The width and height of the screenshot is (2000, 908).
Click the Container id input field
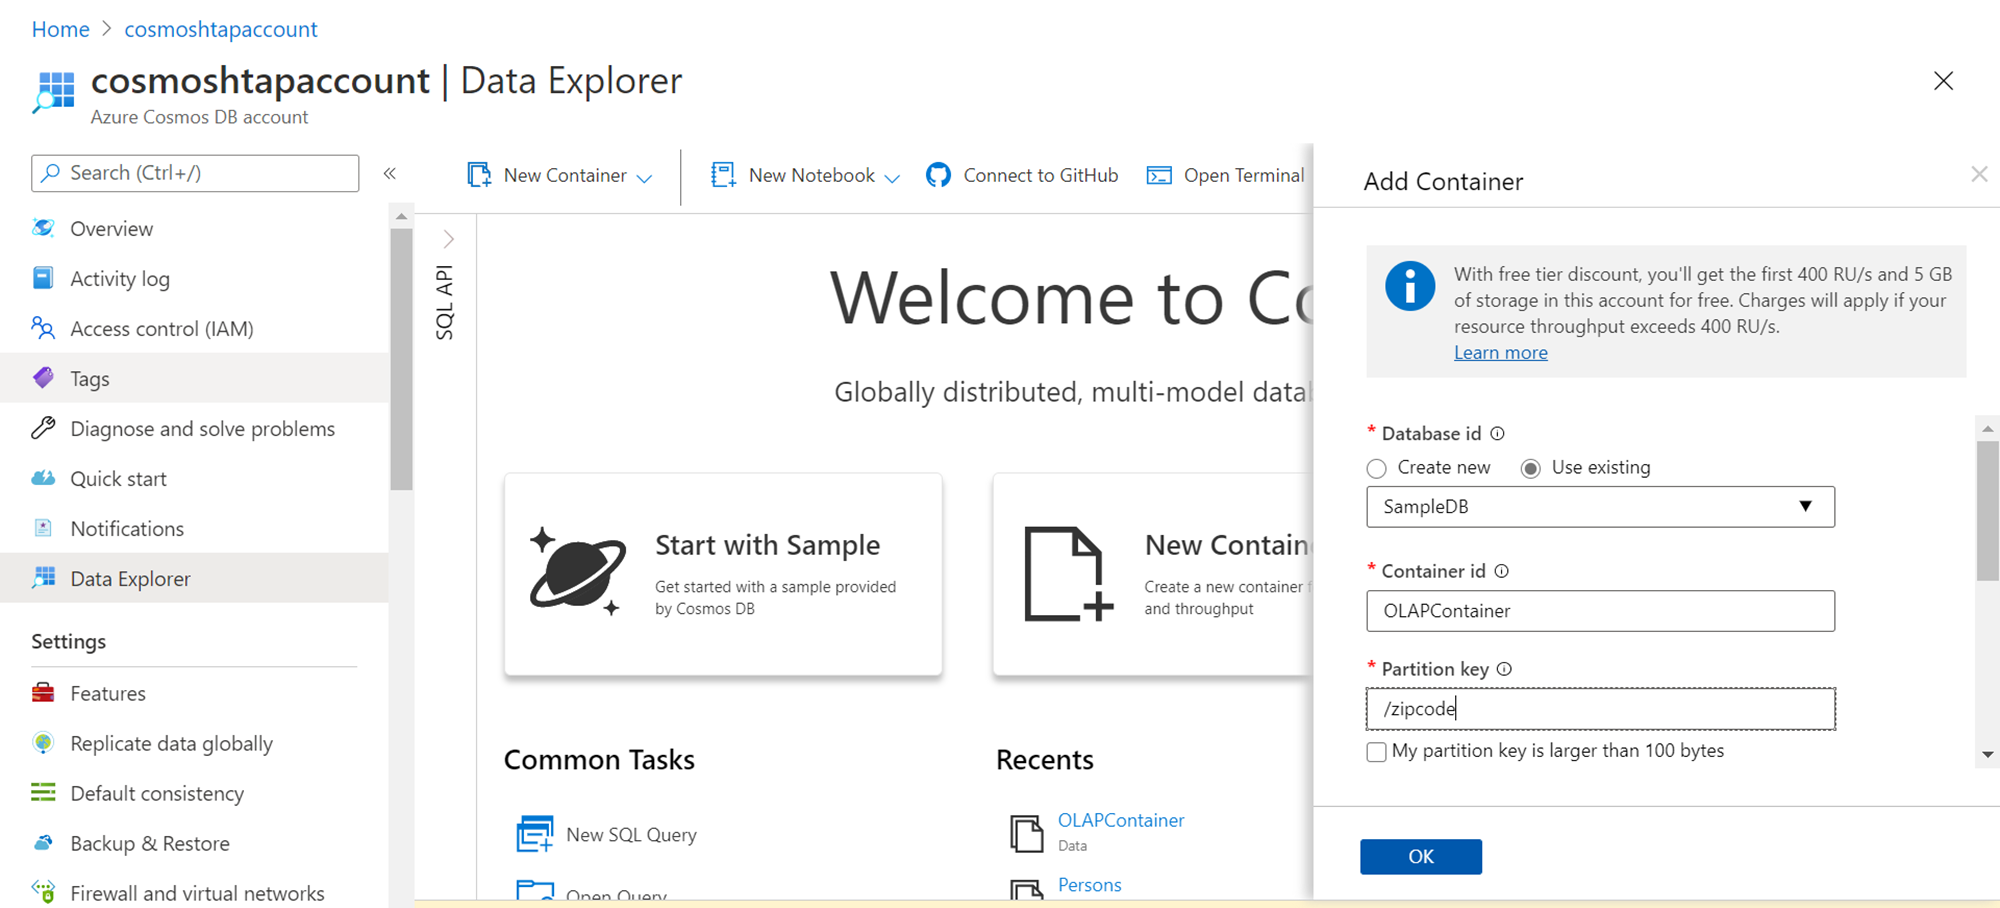point(1600,611)
